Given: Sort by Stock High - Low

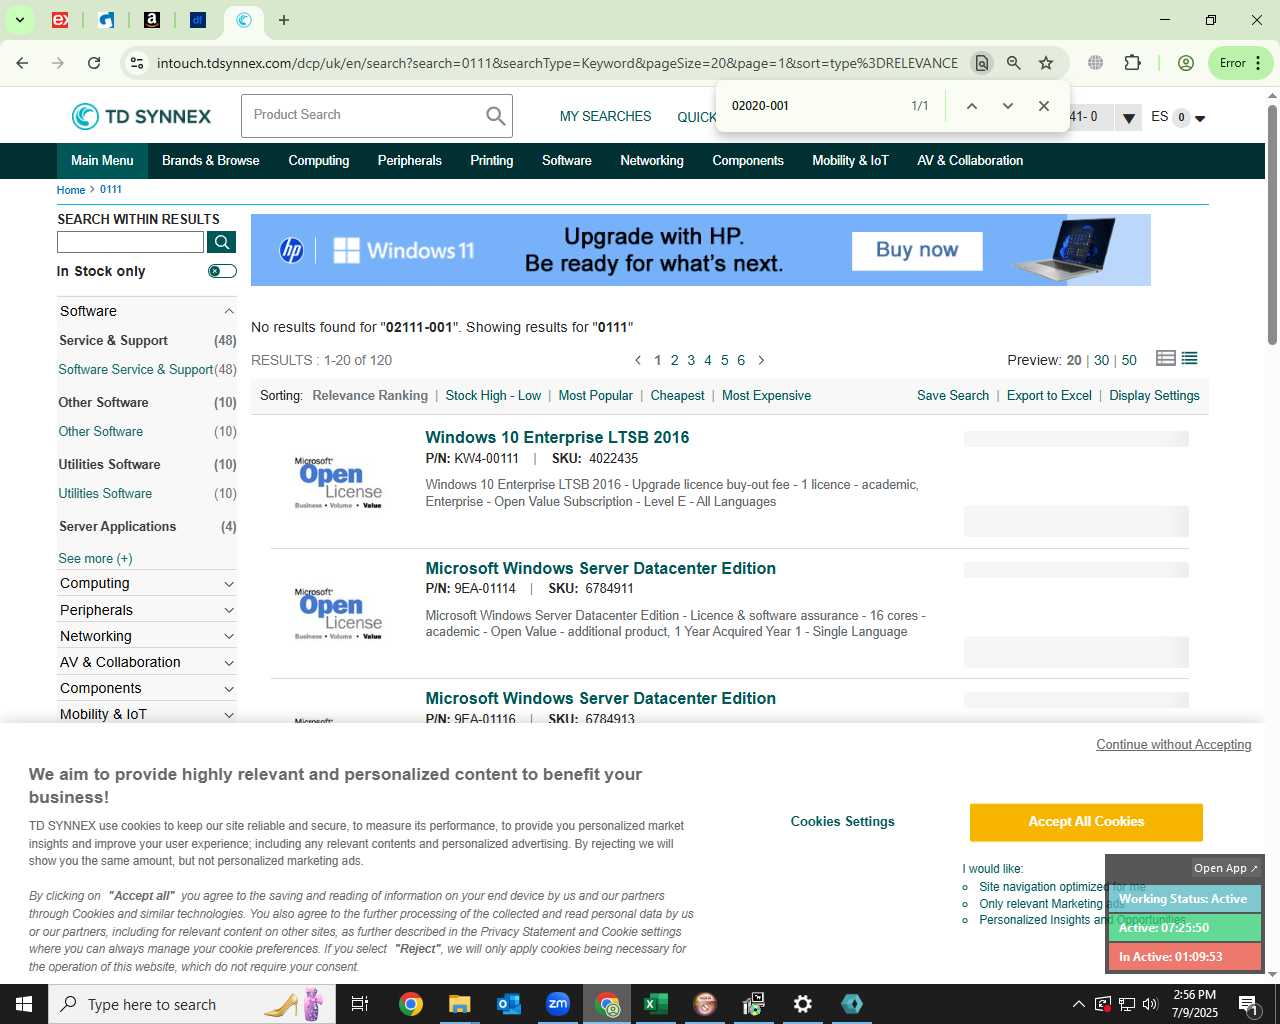Looking at the screenshot, I should coord(493,396).
